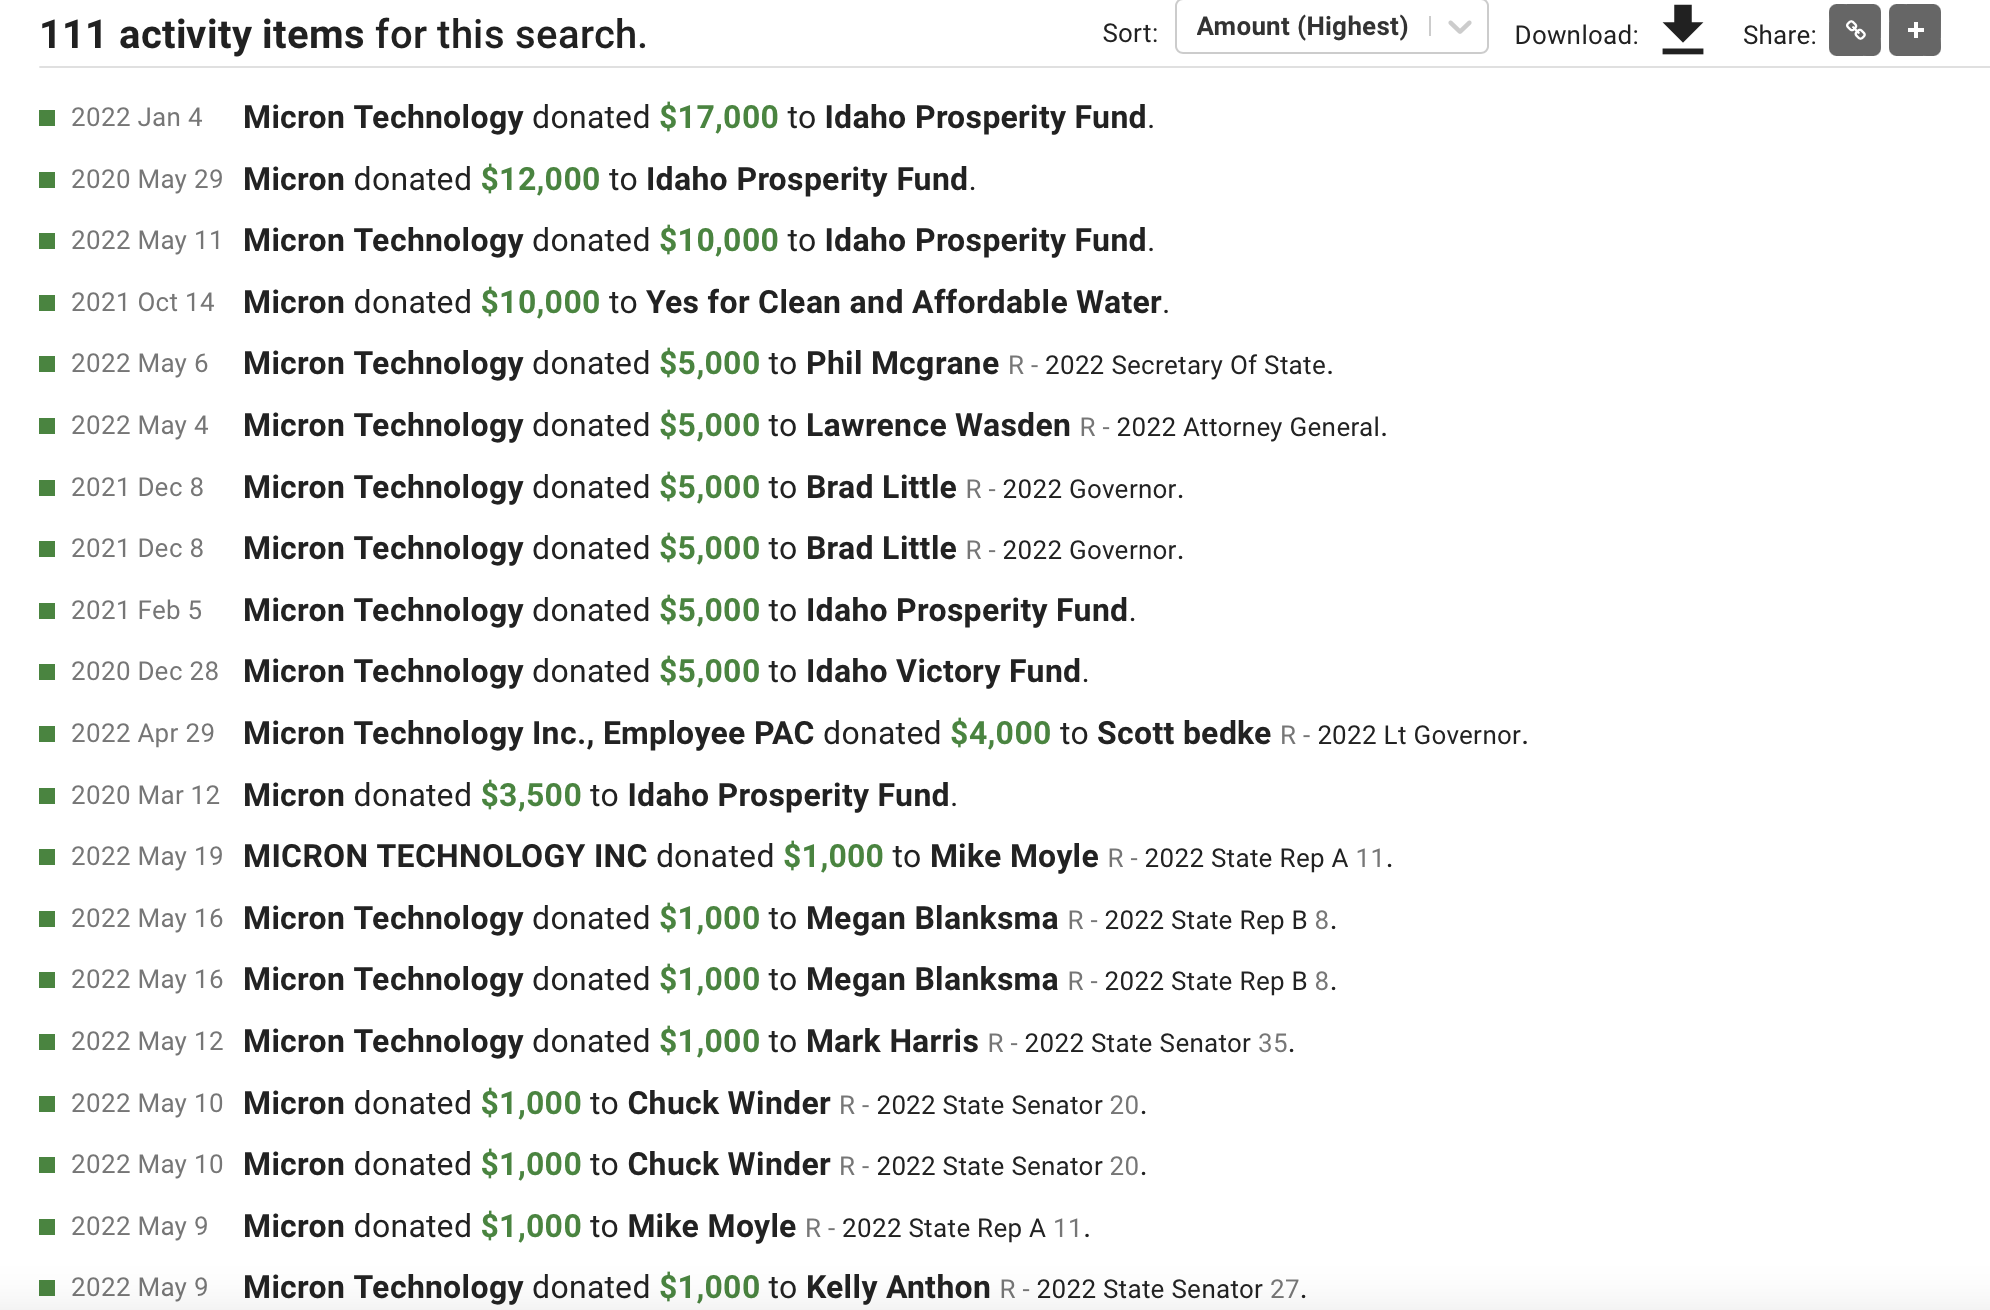Open the Lawrence Wasden recipient link
Image resolution: width=1990 pixels, height=1310 pixels.
coord(938,425)
